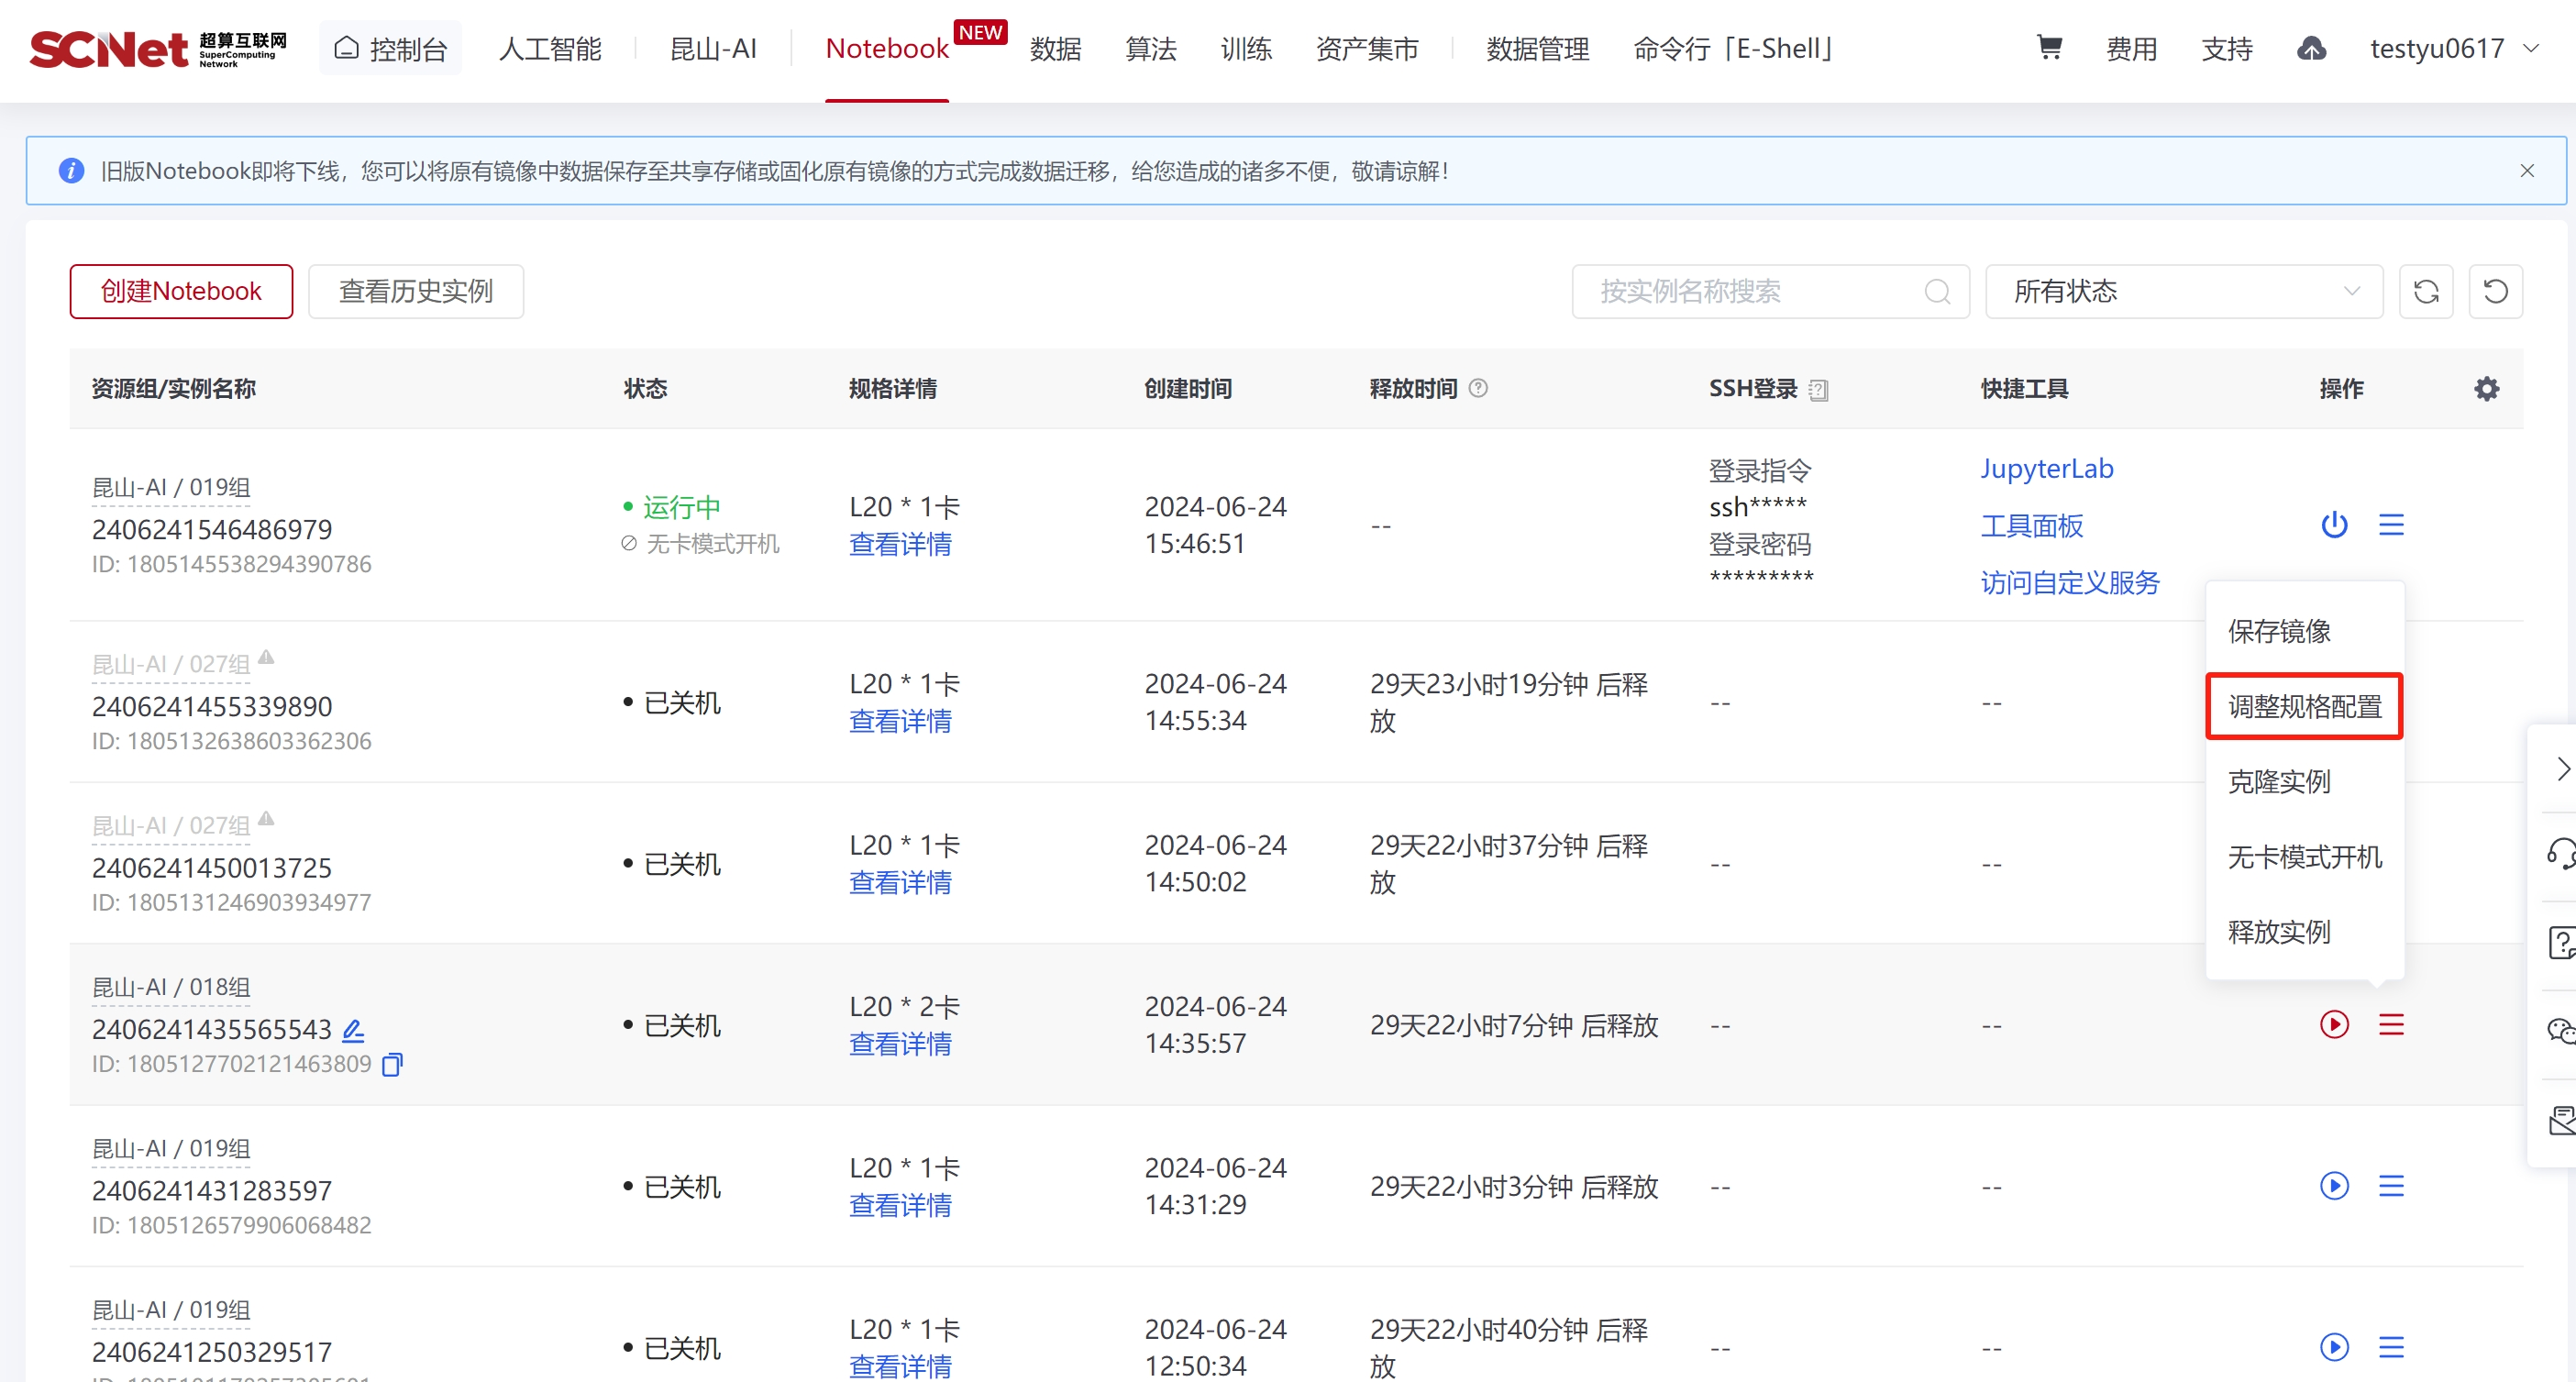The image size is (2576, 1382).
Task: Choose 释放实例 in the context menu
Action: 2279,931
